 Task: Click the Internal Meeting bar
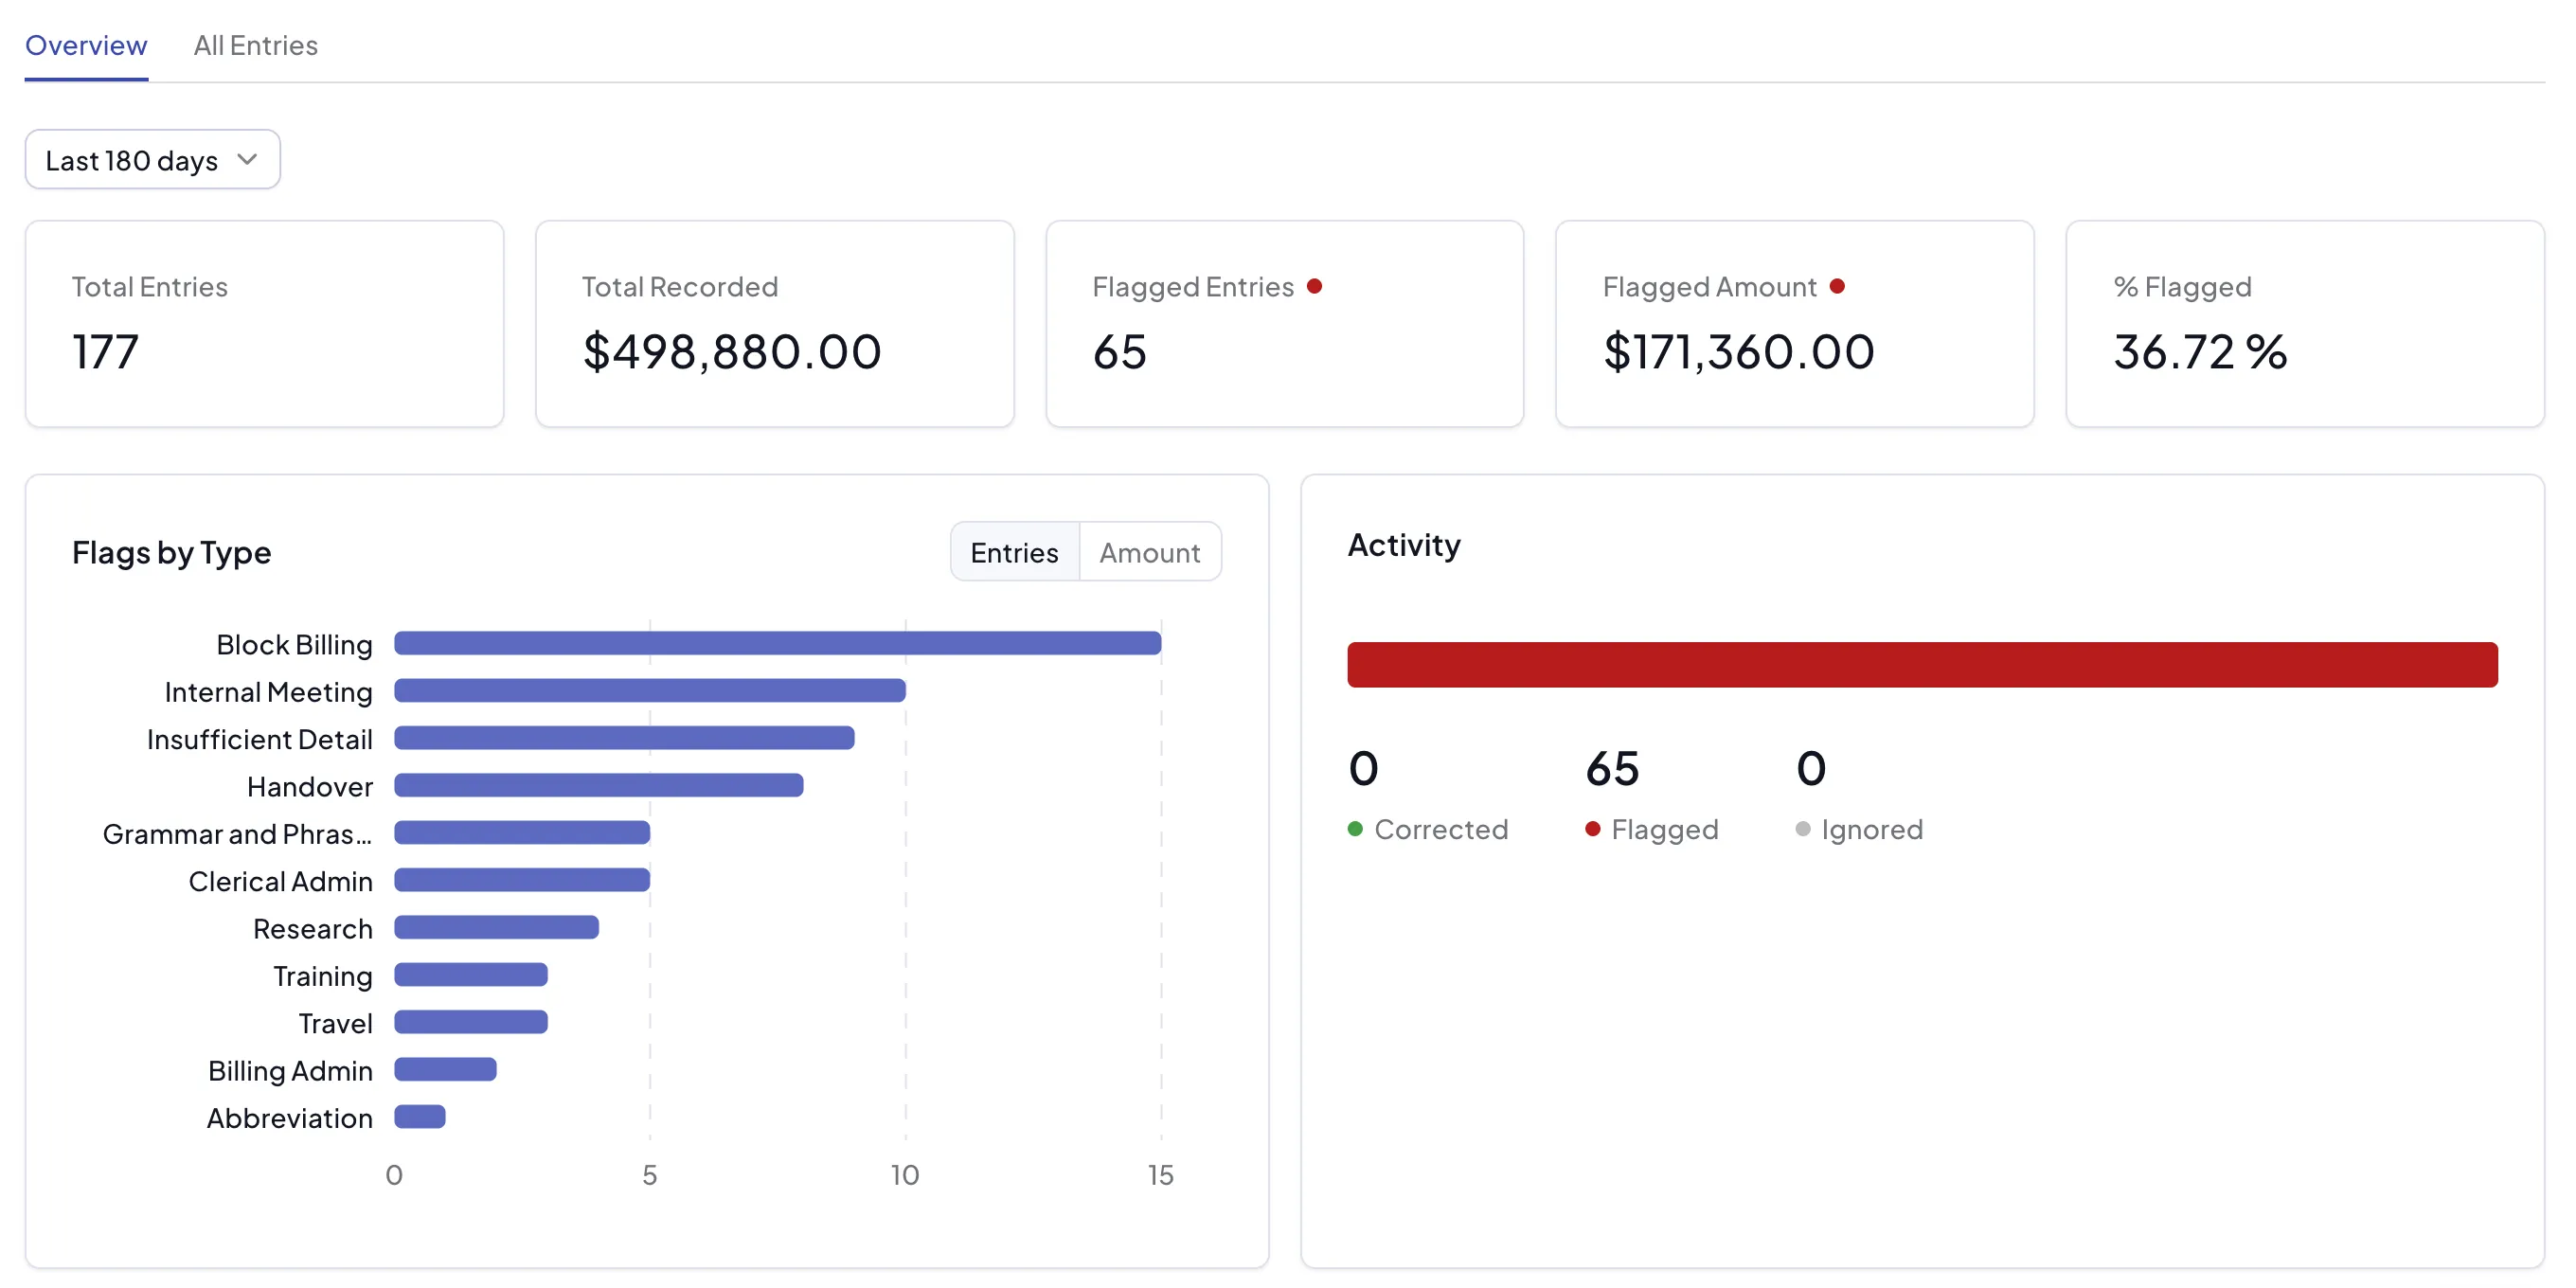(650, 690)
